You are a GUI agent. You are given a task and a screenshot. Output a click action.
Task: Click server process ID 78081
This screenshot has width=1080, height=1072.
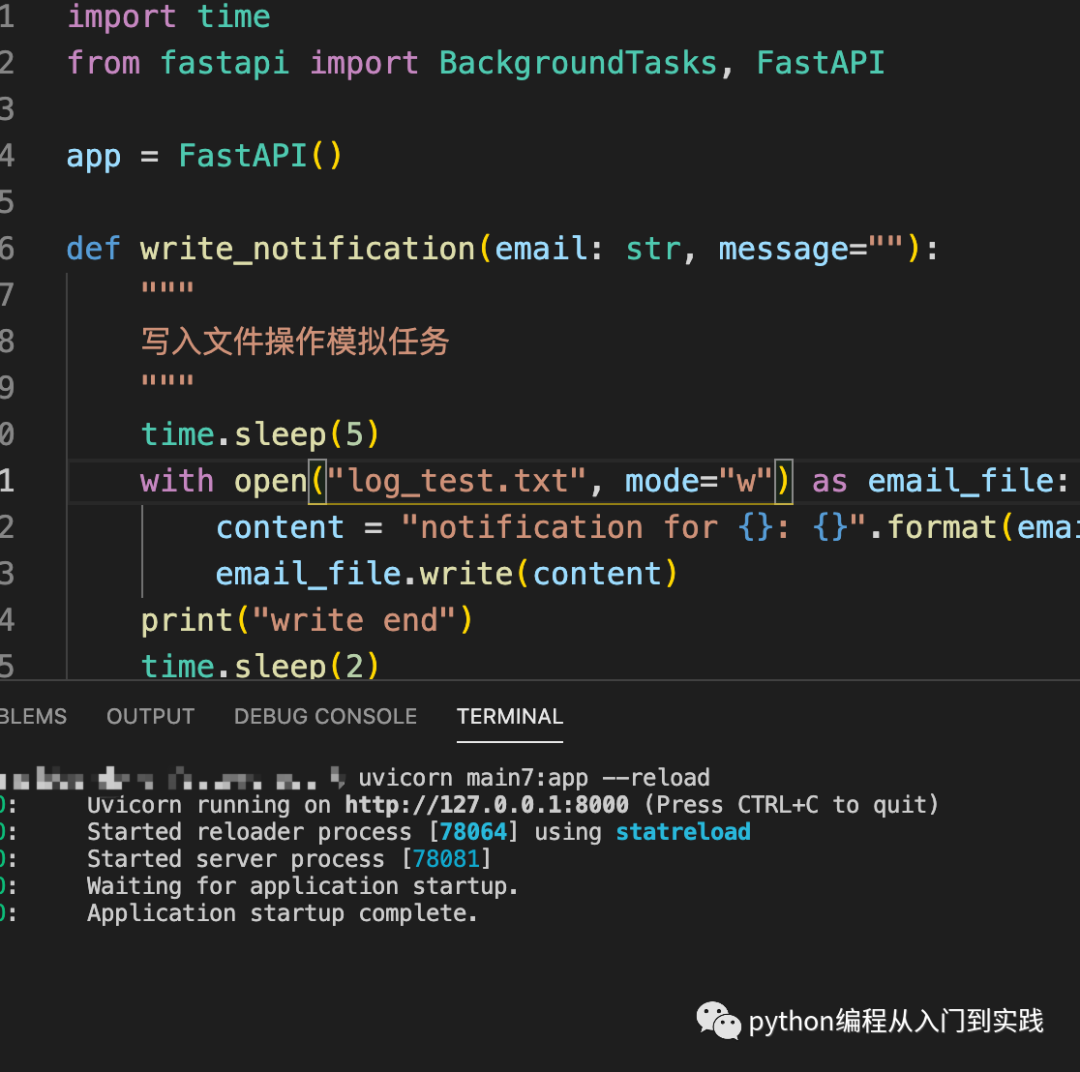click(x=447, y=859)
